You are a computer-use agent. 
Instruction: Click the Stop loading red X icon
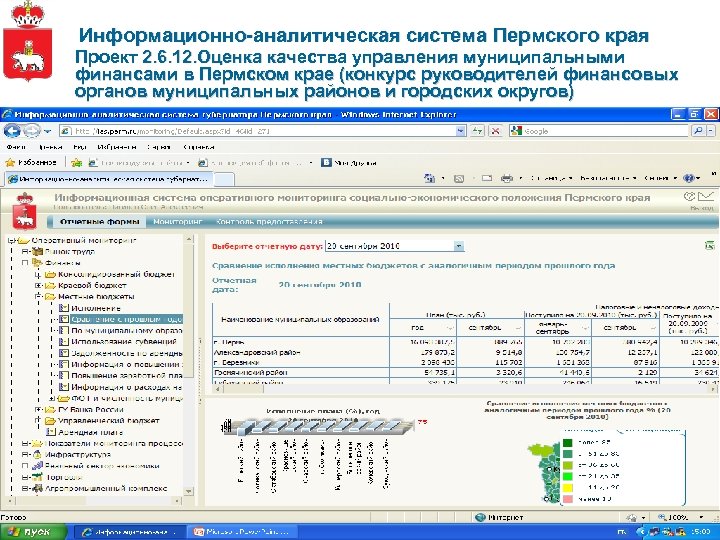click(495, 131)
